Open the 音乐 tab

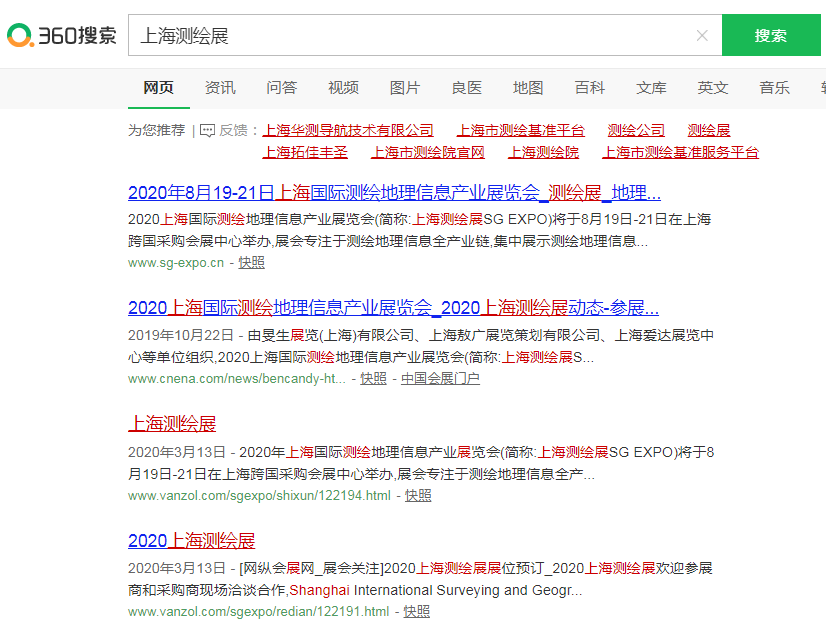click(x=775, y=87)
